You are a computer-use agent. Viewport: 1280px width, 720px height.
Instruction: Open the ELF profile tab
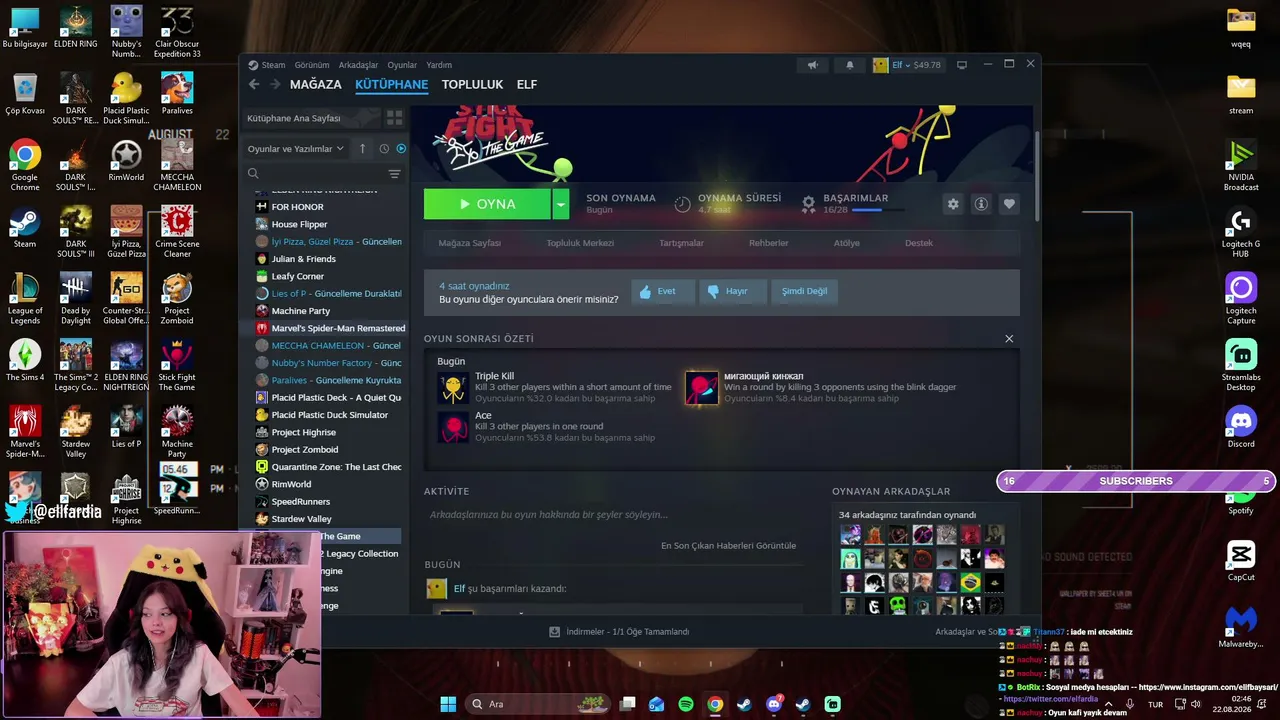coord(527,85)
